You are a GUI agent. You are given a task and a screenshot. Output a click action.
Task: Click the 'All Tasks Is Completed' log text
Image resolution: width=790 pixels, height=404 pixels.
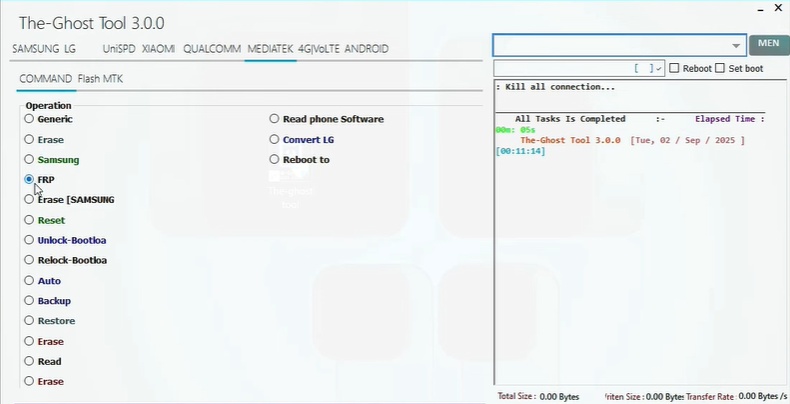pyautogui.click(x=570, y=119)
